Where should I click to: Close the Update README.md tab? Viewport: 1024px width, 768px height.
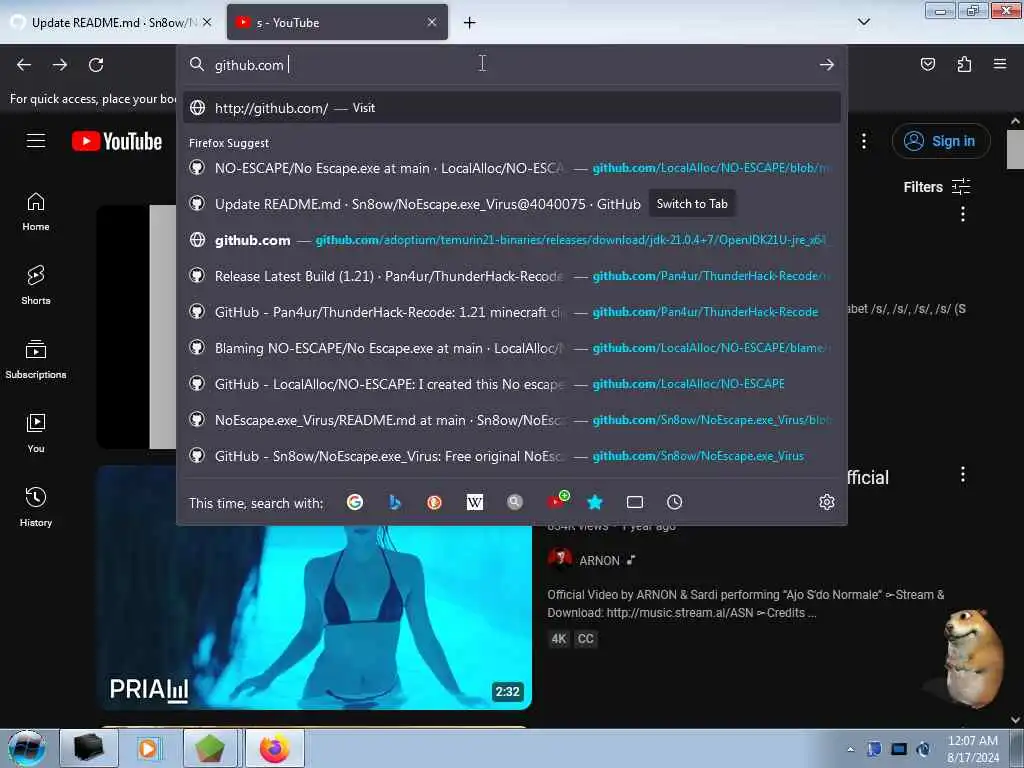pyautogui.click(x=207, y=22)
